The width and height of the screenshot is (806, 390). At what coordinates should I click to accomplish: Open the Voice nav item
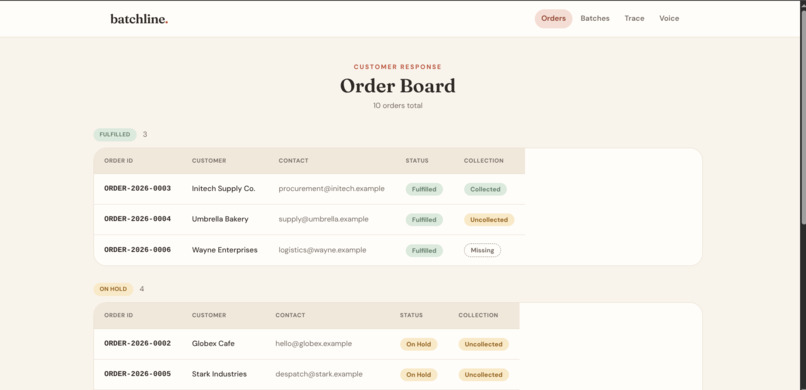tap(669, 18)
